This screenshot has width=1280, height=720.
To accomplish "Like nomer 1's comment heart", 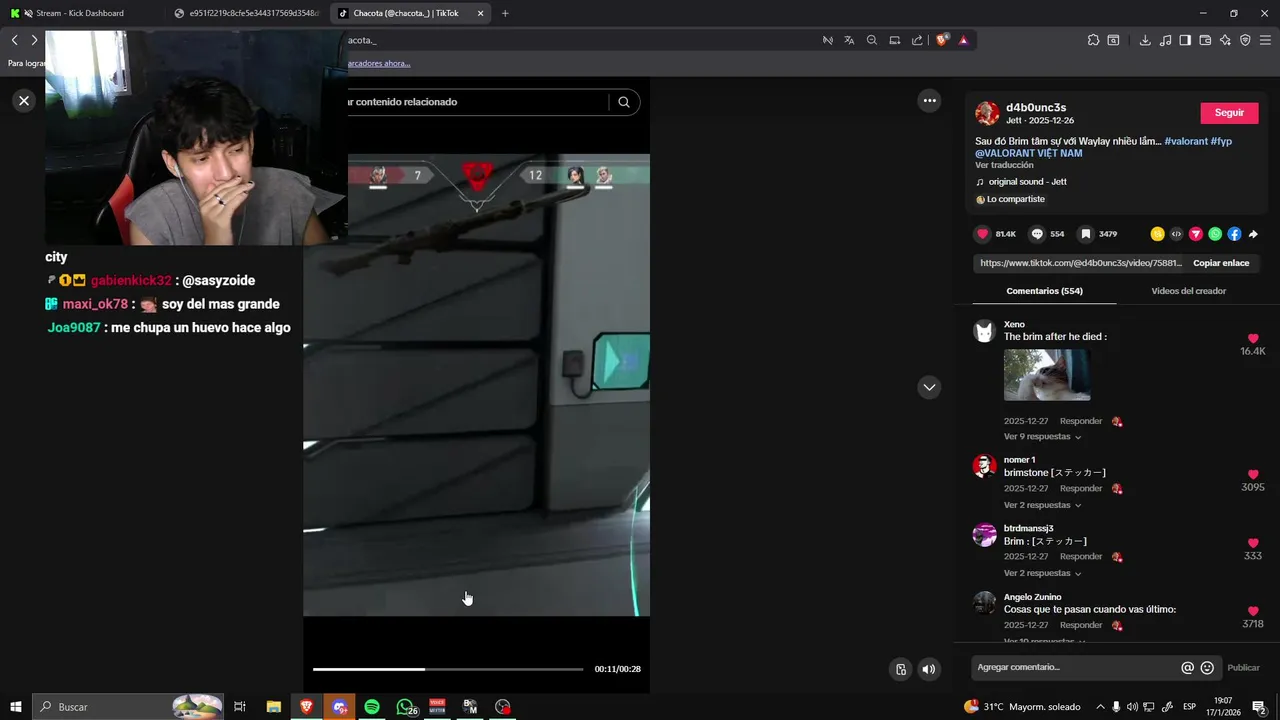I will coord(1253,475).
